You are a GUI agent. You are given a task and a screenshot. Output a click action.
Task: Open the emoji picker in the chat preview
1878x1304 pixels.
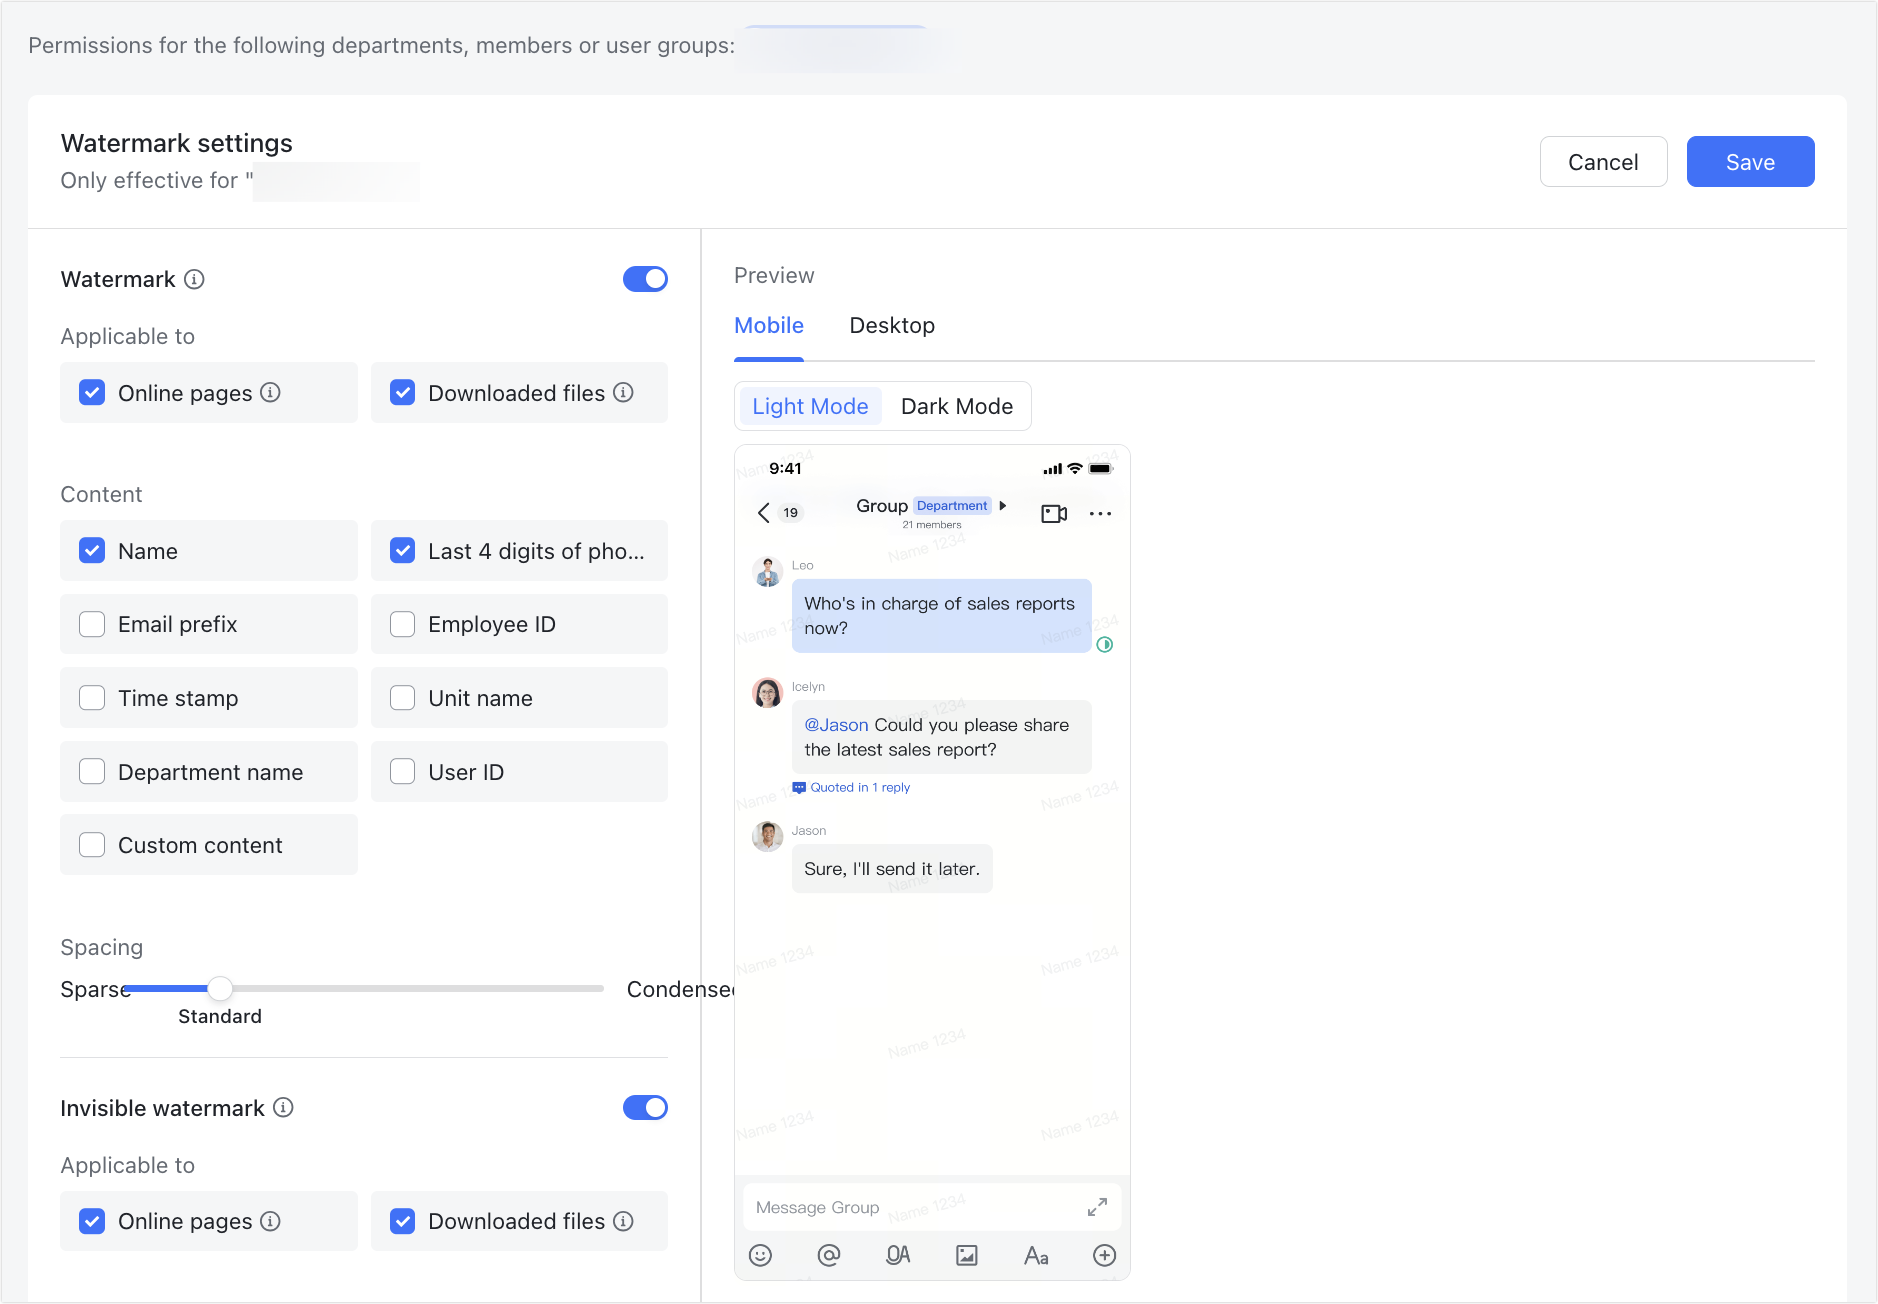(x=761, y=1255)
